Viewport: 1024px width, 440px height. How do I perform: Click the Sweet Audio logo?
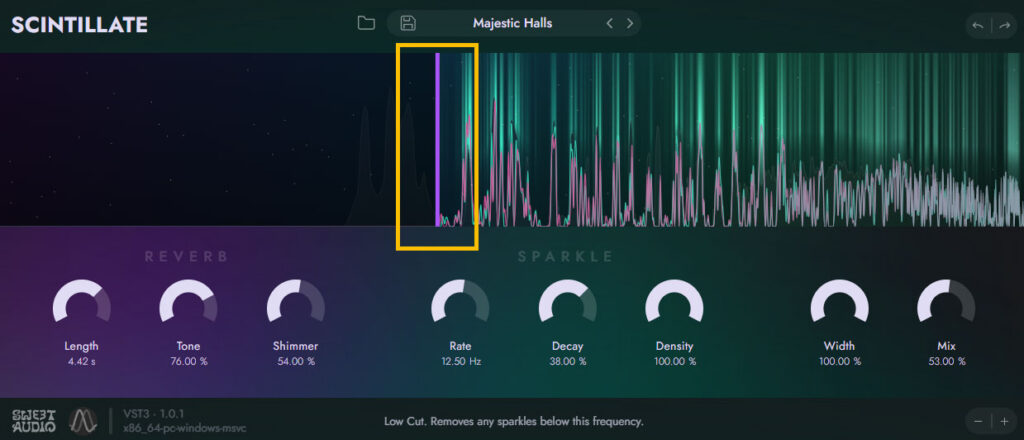(34, 421)
